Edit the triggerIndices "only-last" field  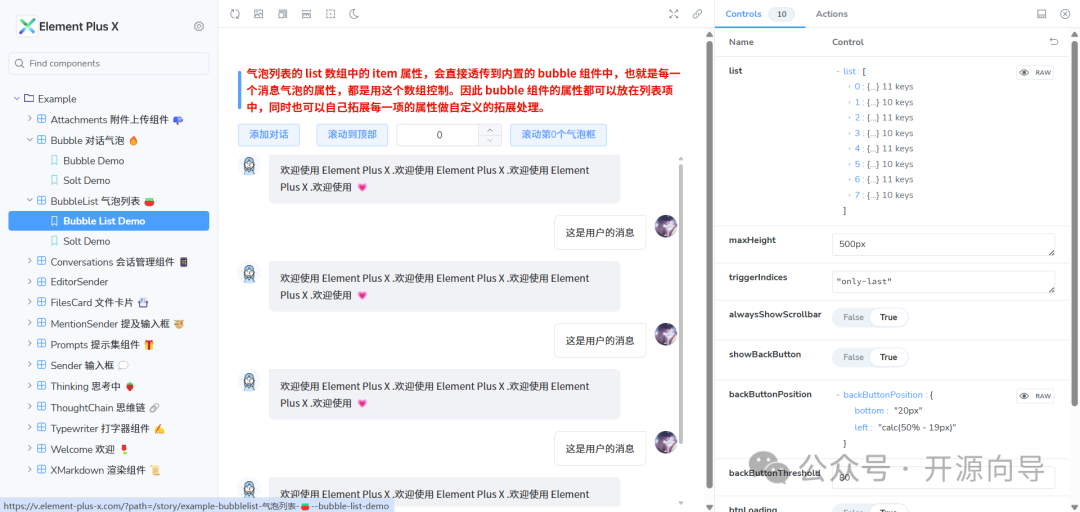tap(944, 281)
